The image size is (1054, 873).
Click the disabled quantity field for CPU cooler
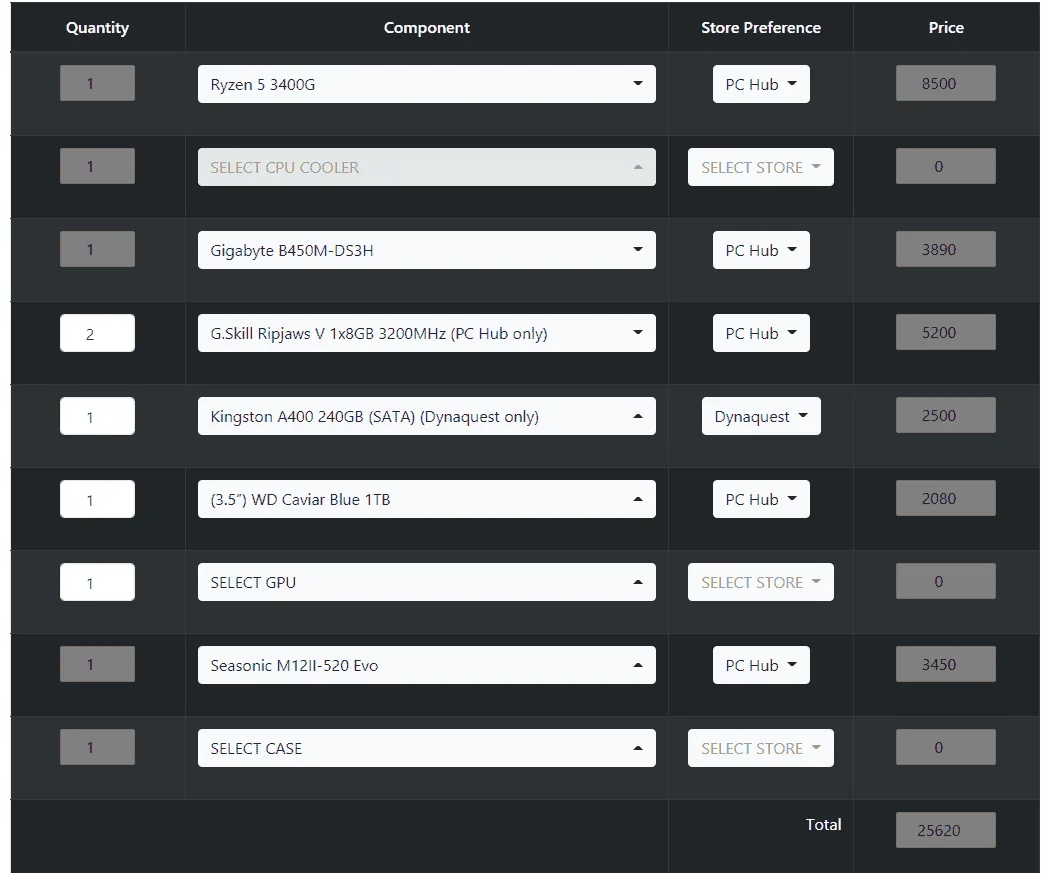[x=97, y=166]
